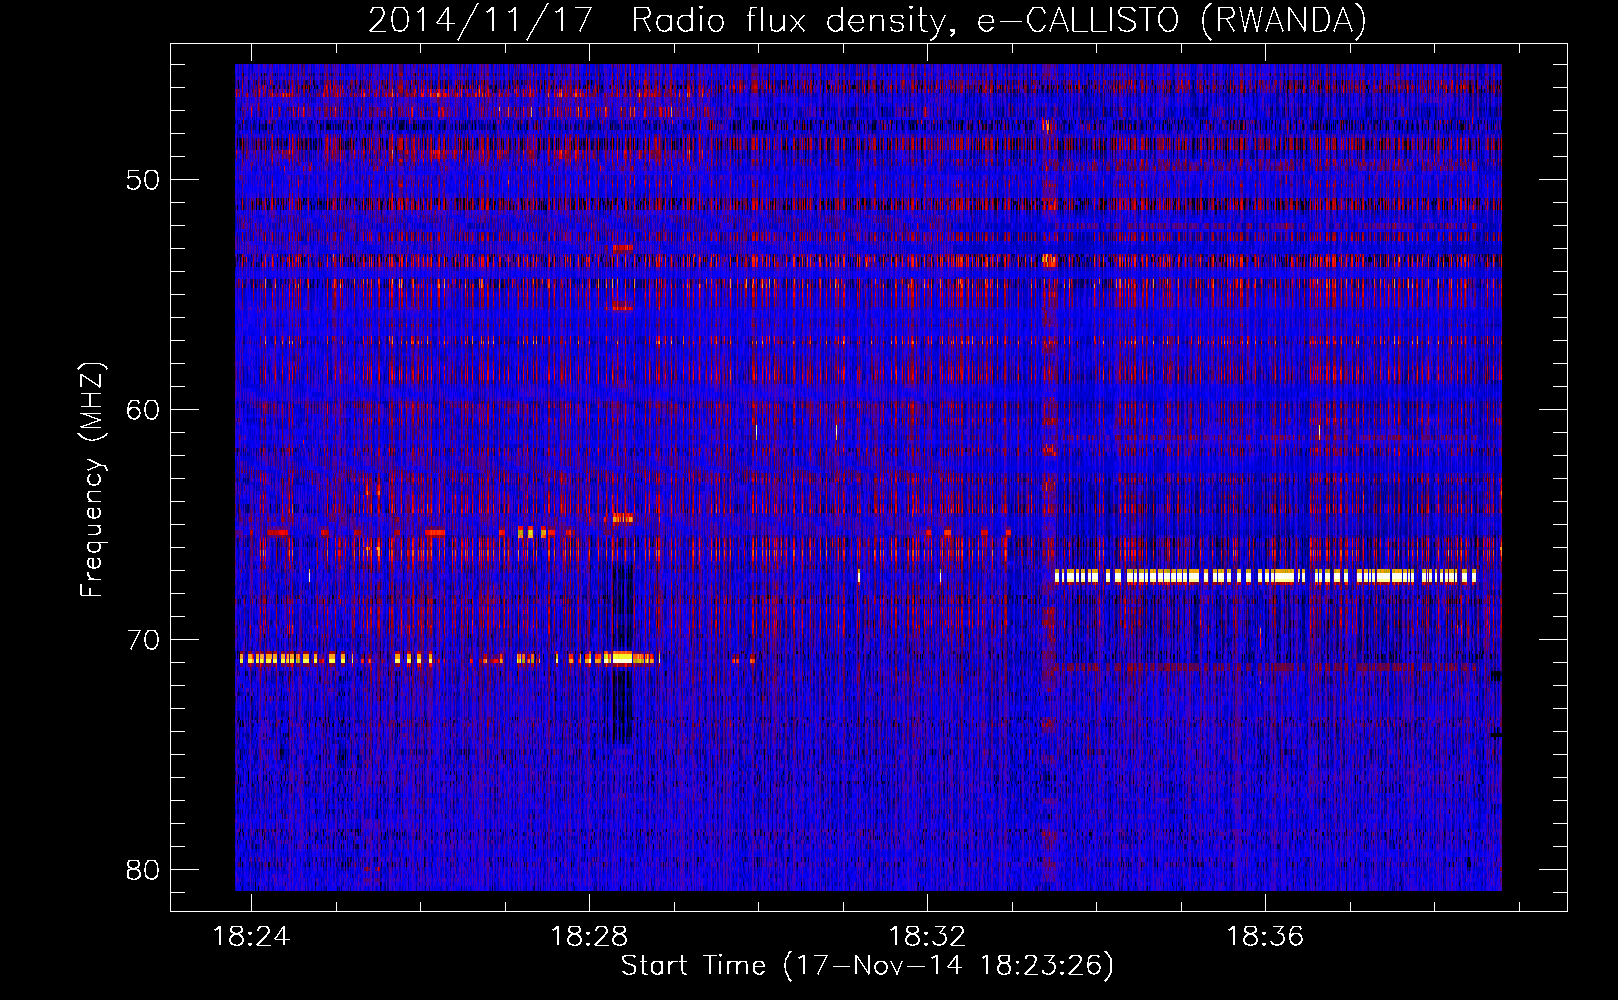
Task: Click the 18:28 time tick label
Action: pyautogui.click(x=589, y=936)
